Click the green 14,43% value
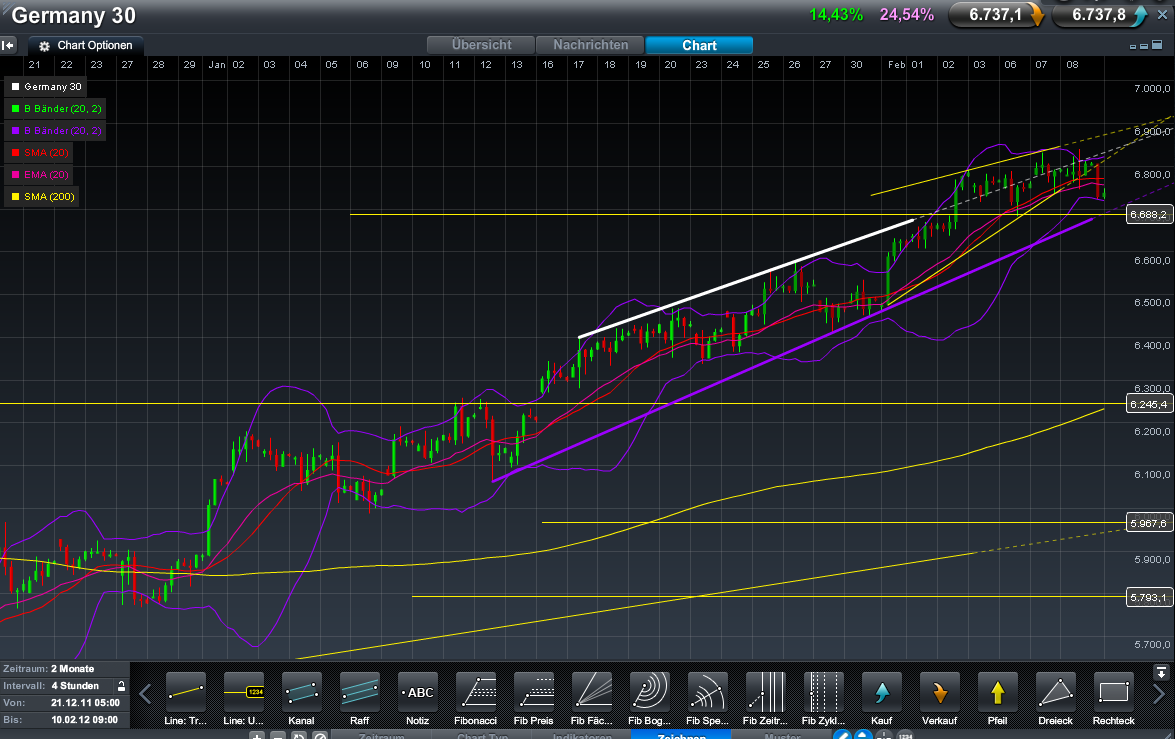 click(836, 15)
